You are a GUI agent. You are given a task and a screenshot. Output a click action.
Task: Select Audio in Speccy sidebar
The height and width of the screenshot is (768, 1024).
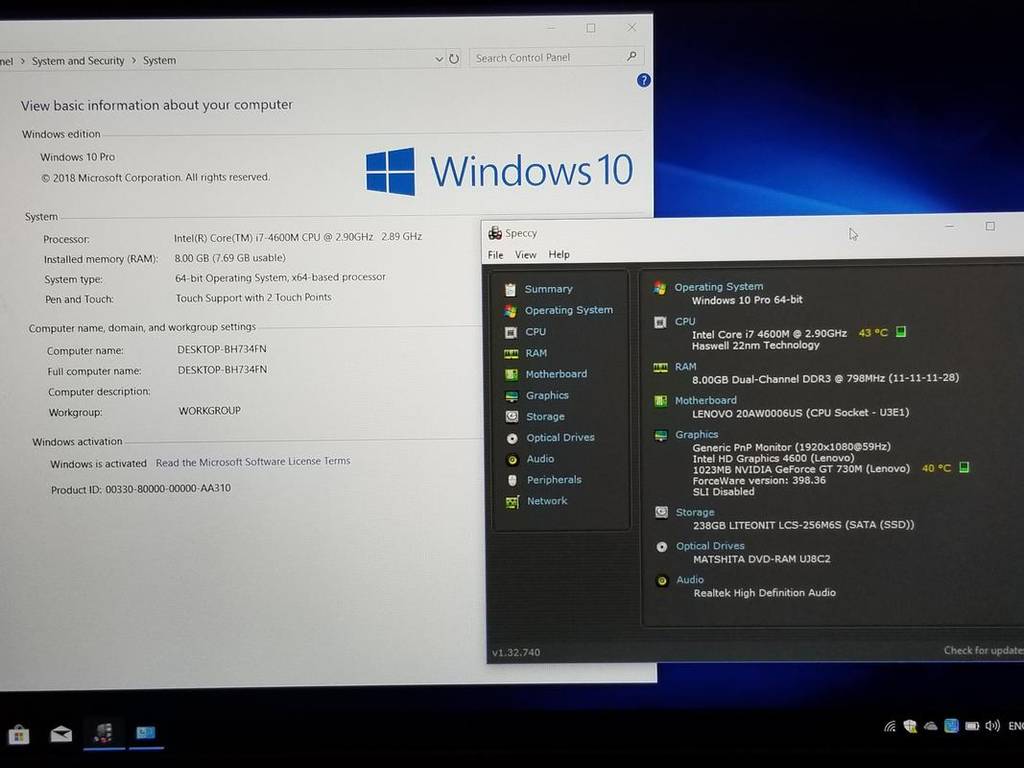(x=540, y=459)
